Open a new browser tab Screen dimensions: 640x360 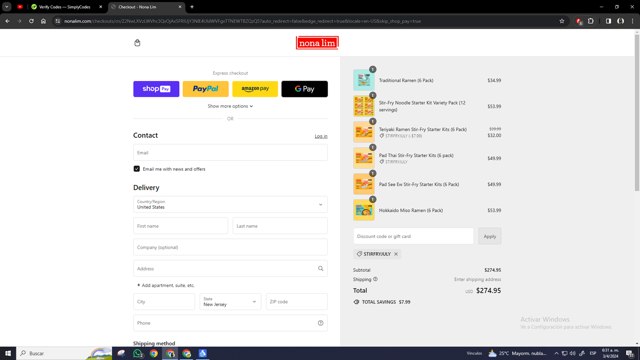click(x=192, y=7)
